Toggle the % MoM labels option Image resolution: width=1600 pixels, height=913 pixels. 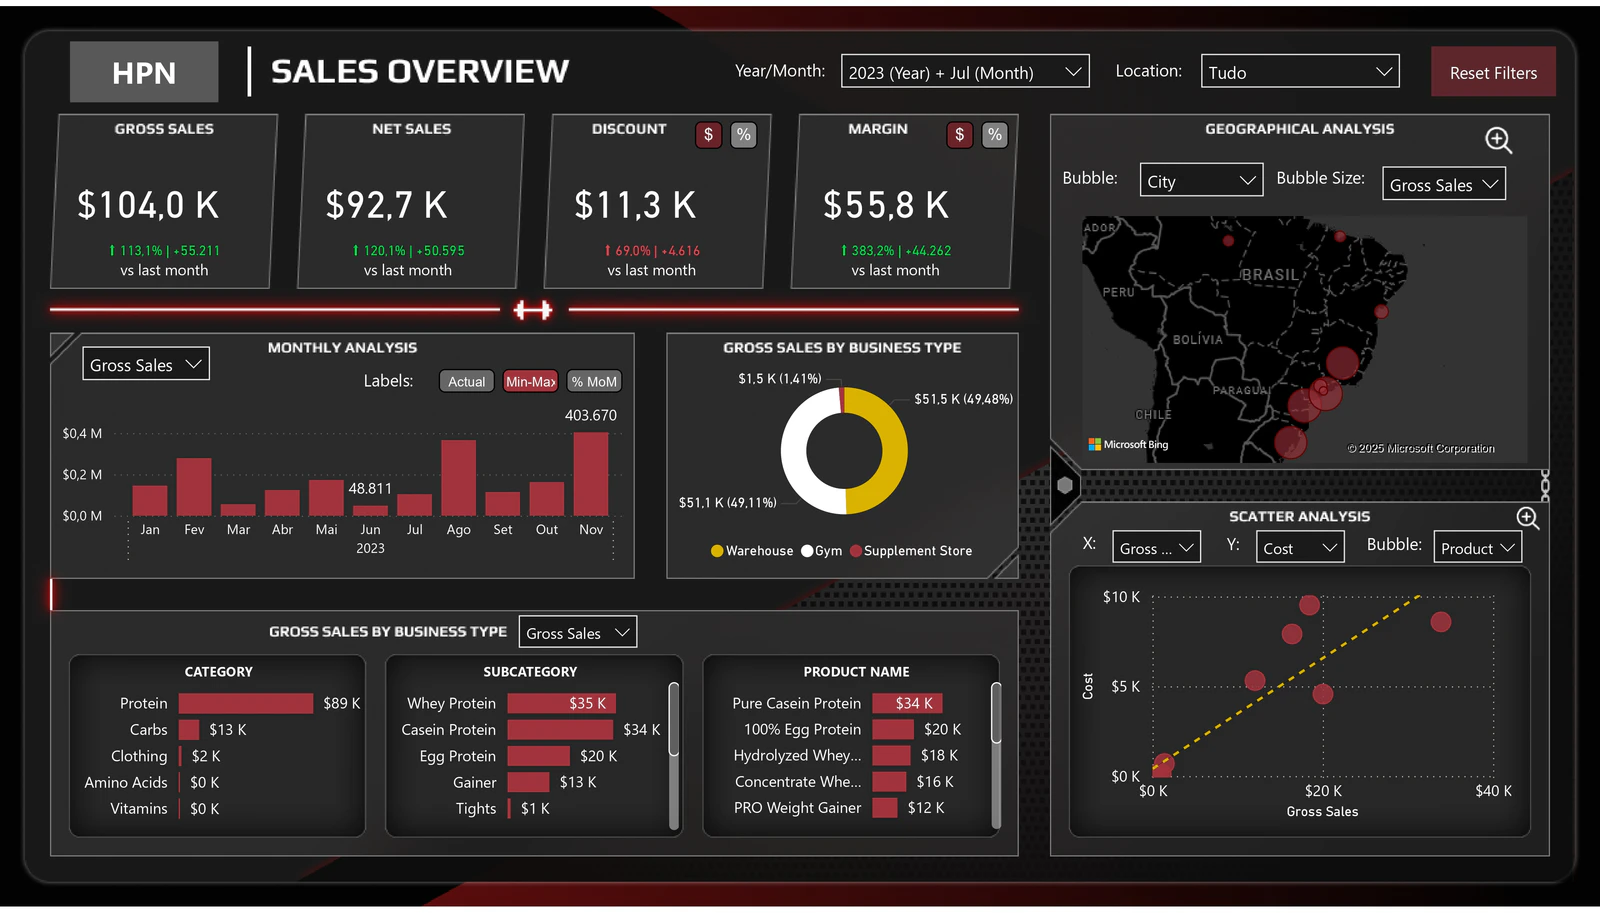pos(594,381)
